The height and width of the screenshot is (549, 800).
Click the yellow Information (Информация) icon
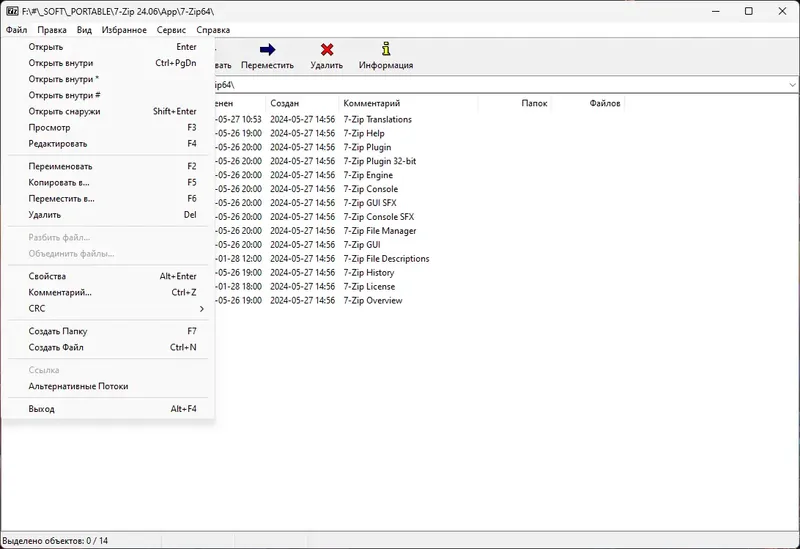[x=386, y=49]
